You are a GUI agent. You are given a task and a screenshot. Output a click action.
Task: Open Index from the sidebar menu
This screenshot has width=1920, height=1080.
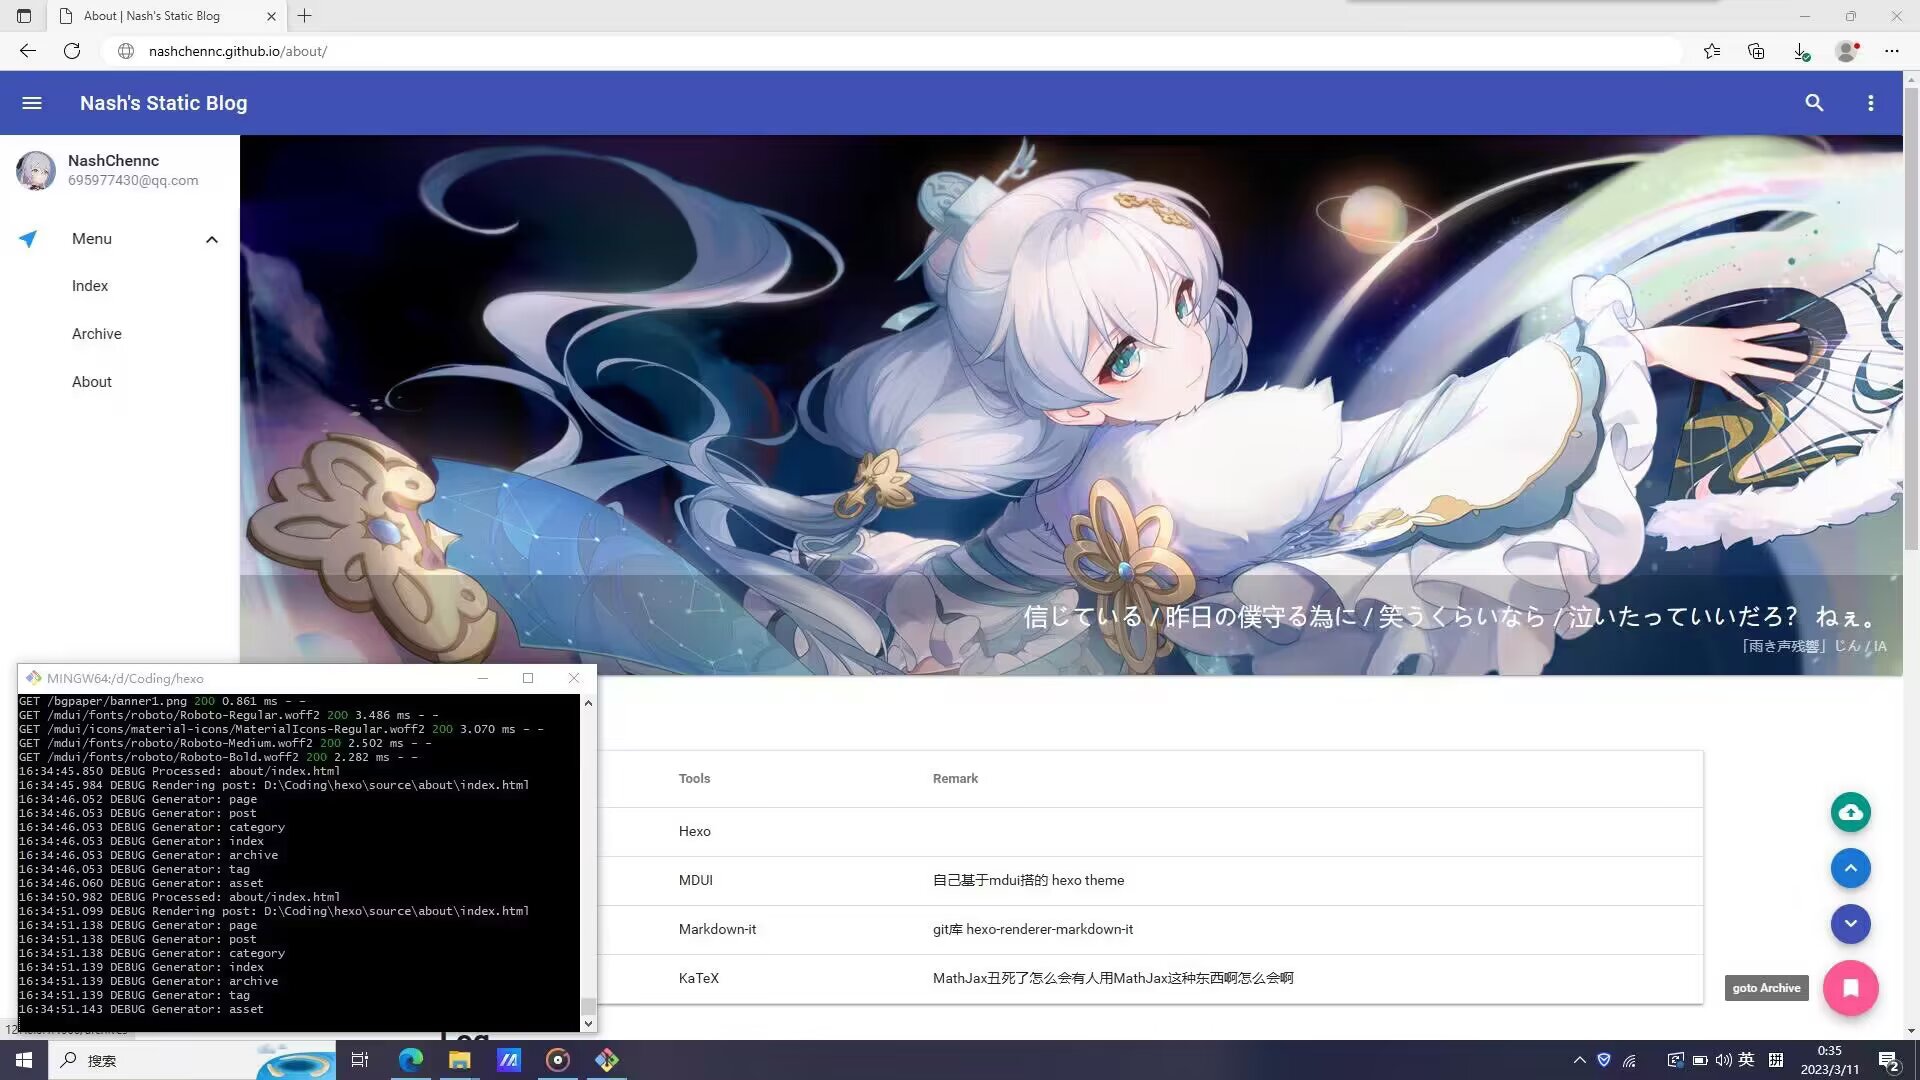[90, 286]
